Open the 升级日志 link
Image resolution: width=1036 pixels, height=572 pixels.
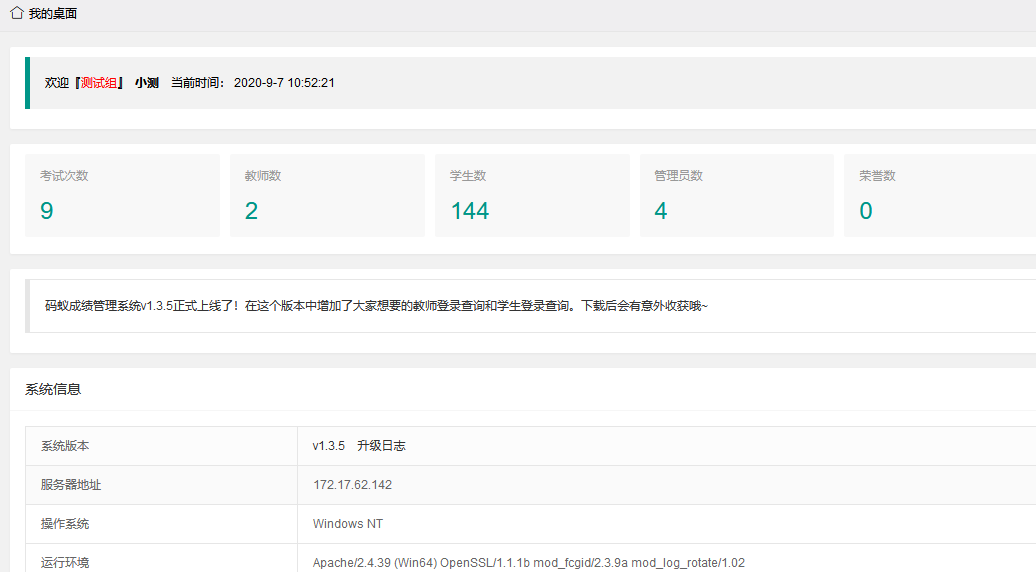pyautogui.click(x=381, y=446)
